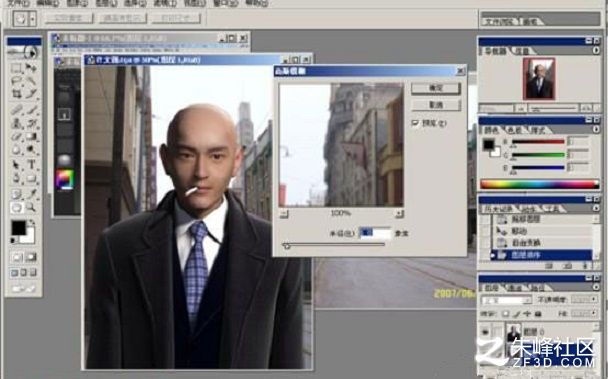Open the layer blend mode dropdown

point(506,300)
